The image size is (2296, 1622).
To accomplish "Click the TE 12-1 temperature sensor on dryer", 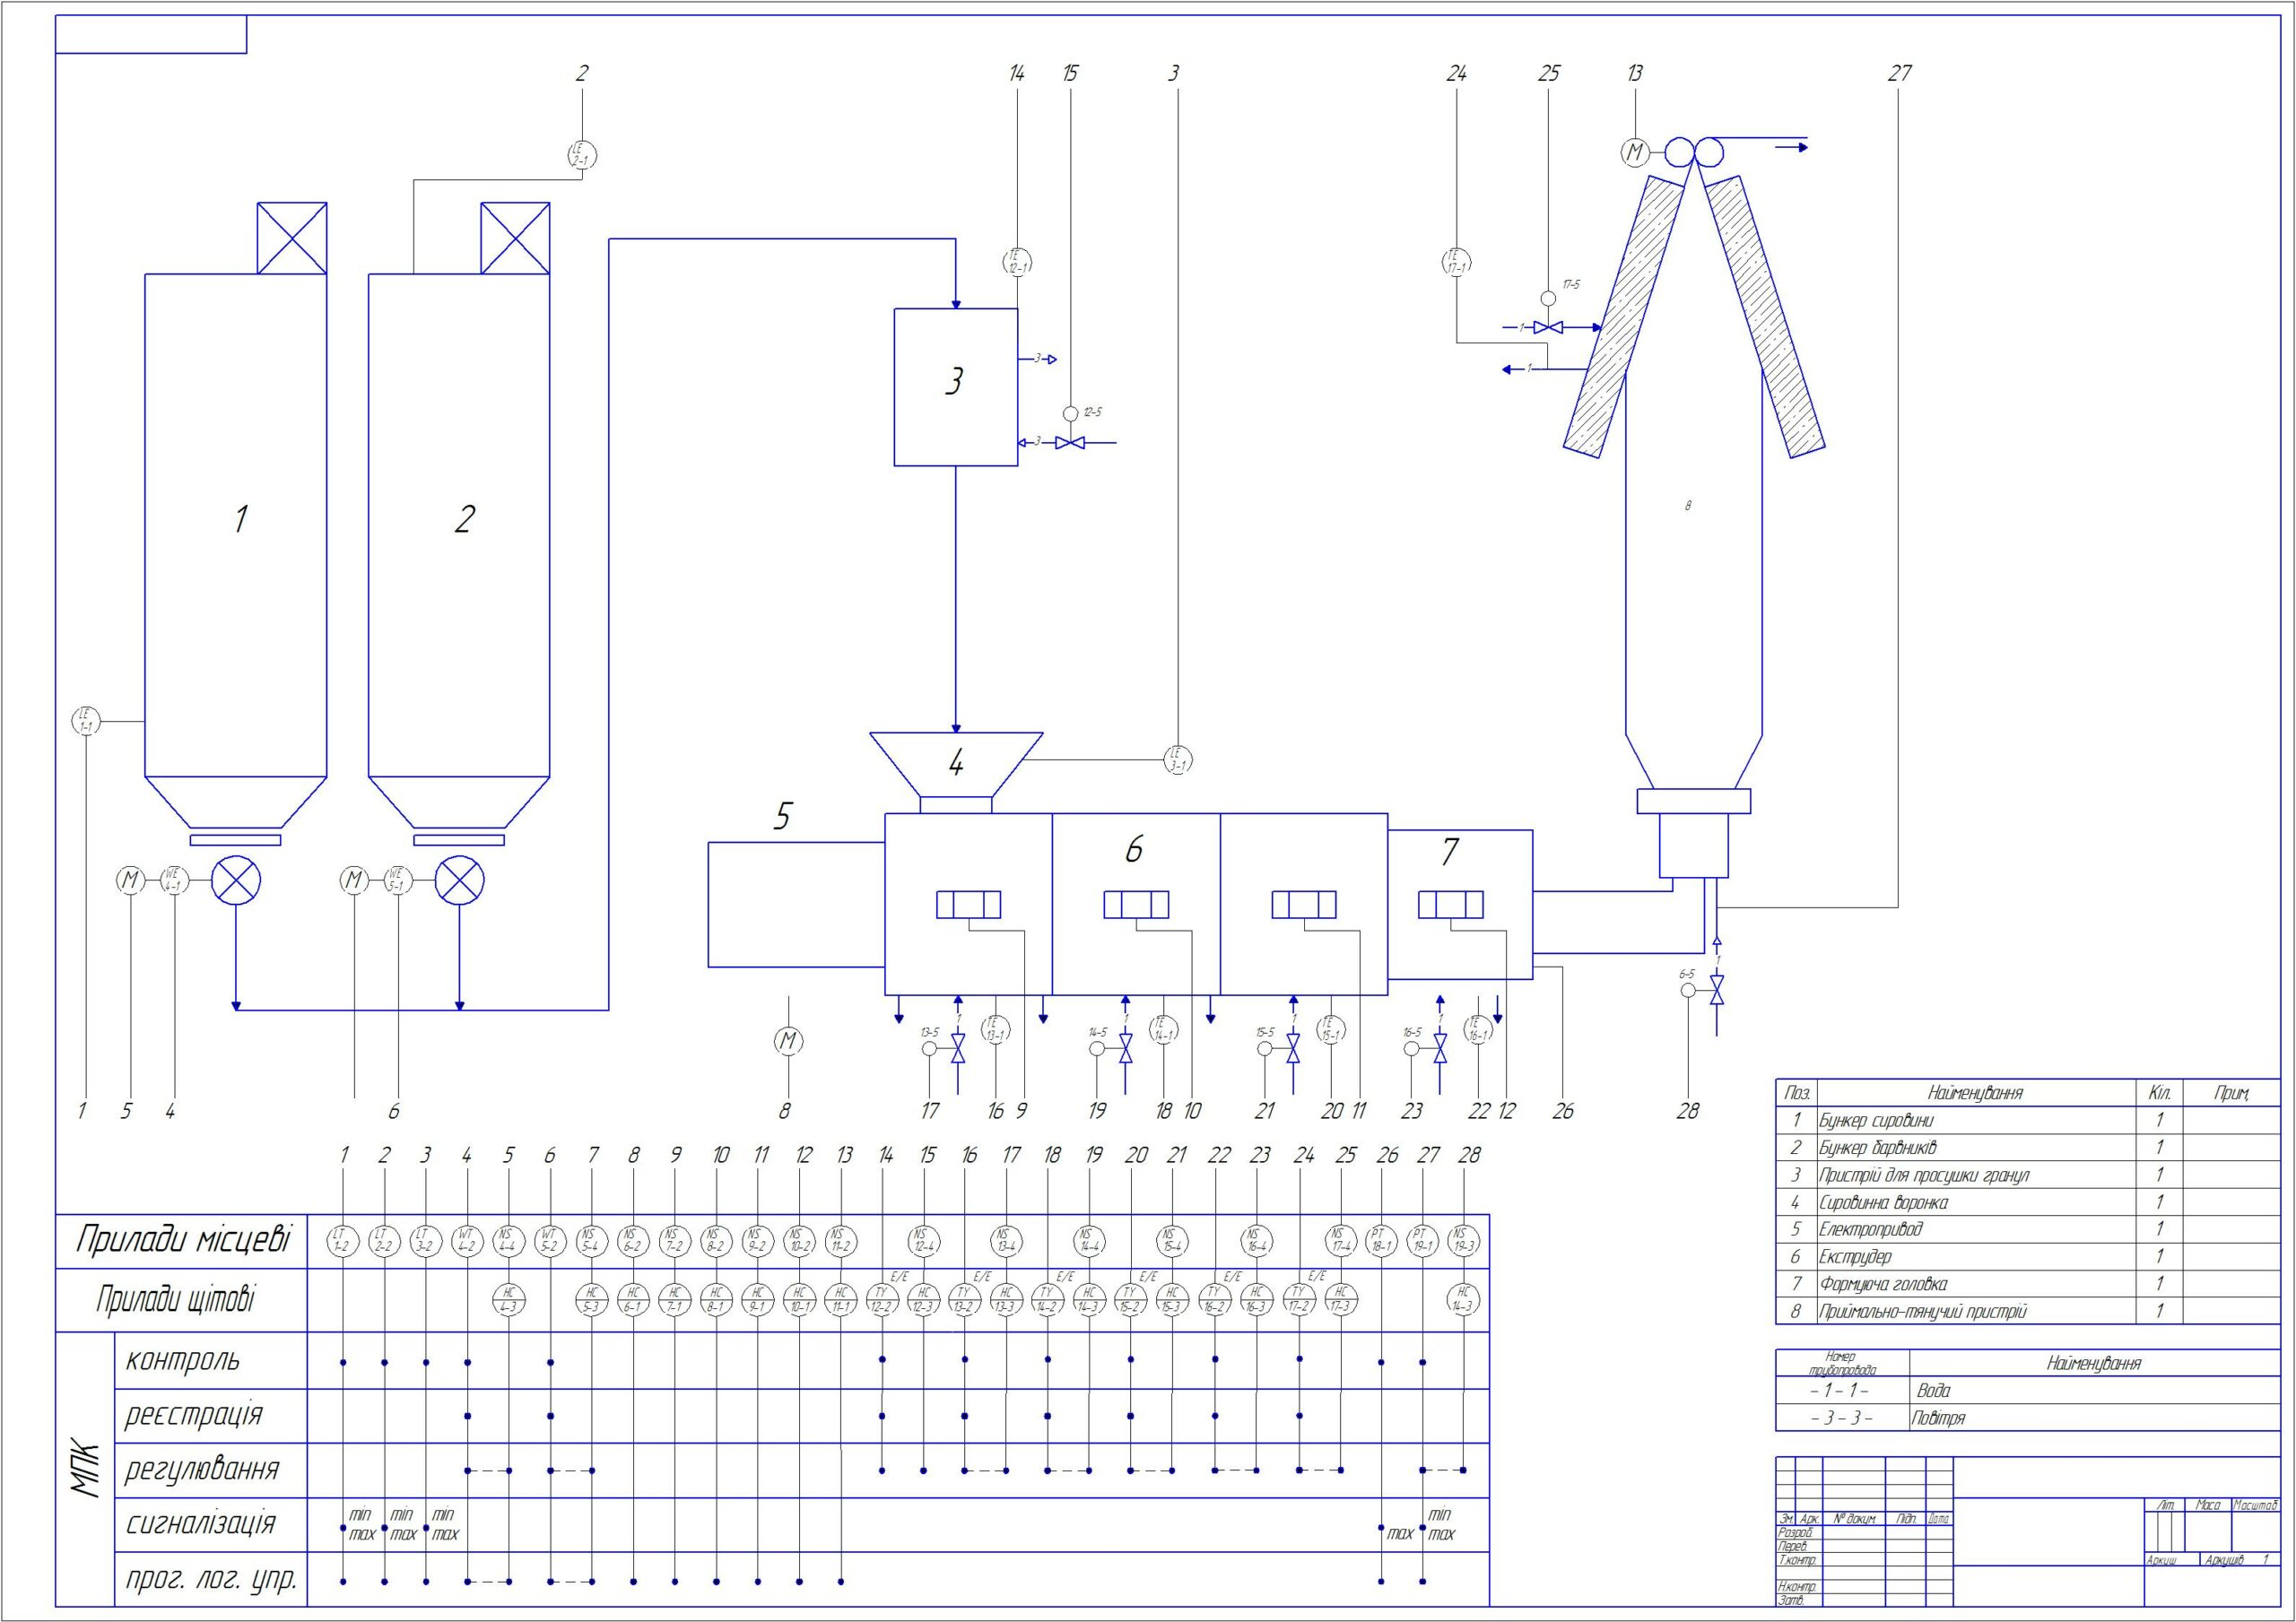I will click(1017, 263).
